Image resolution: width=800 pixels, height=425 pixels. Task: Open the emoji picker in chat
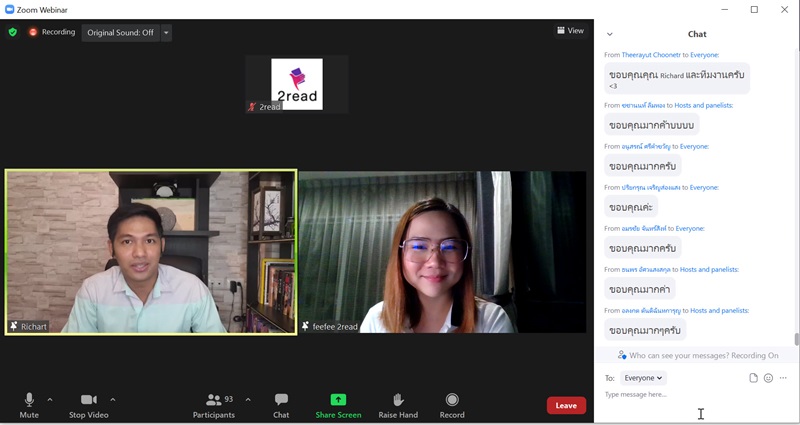click(768, 378)
